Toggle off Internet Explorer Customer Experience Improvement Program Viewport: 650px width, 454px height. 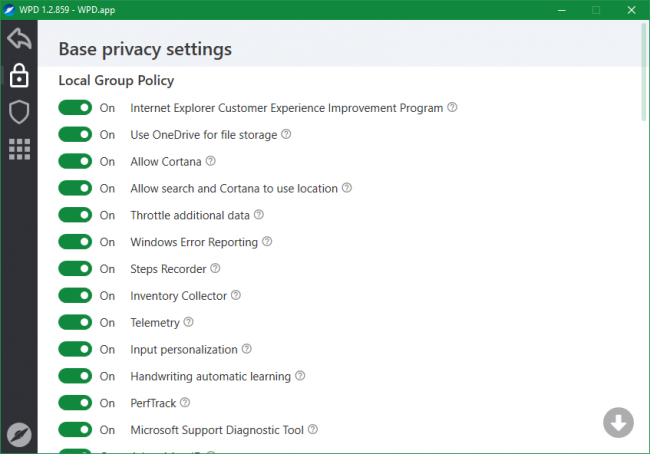(75, 108)
